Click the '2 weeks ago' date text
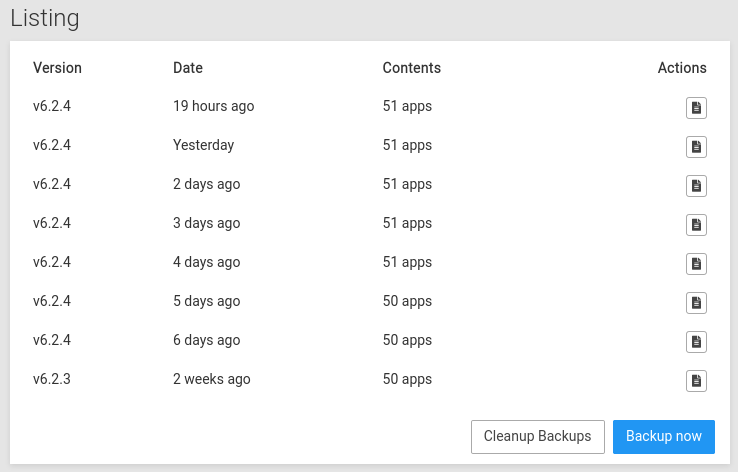The width and height of the screenshot is (738, 472). tap(211, 379)
